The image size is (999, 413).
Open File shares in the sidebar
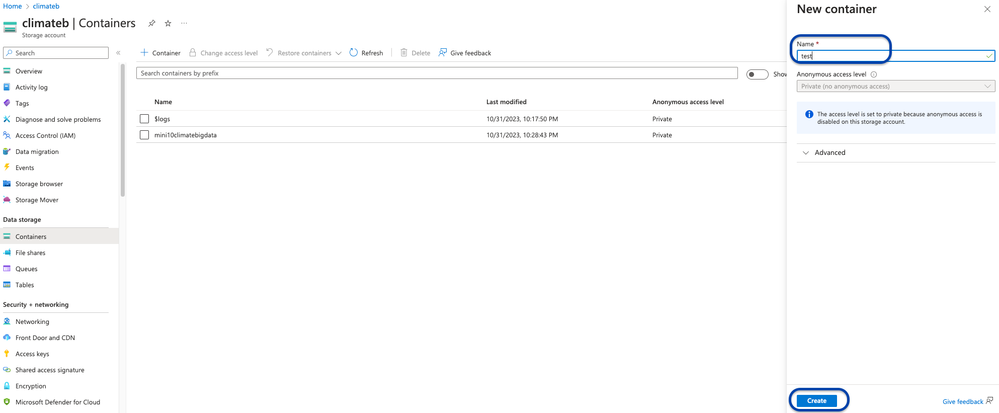tap(30, 252)
